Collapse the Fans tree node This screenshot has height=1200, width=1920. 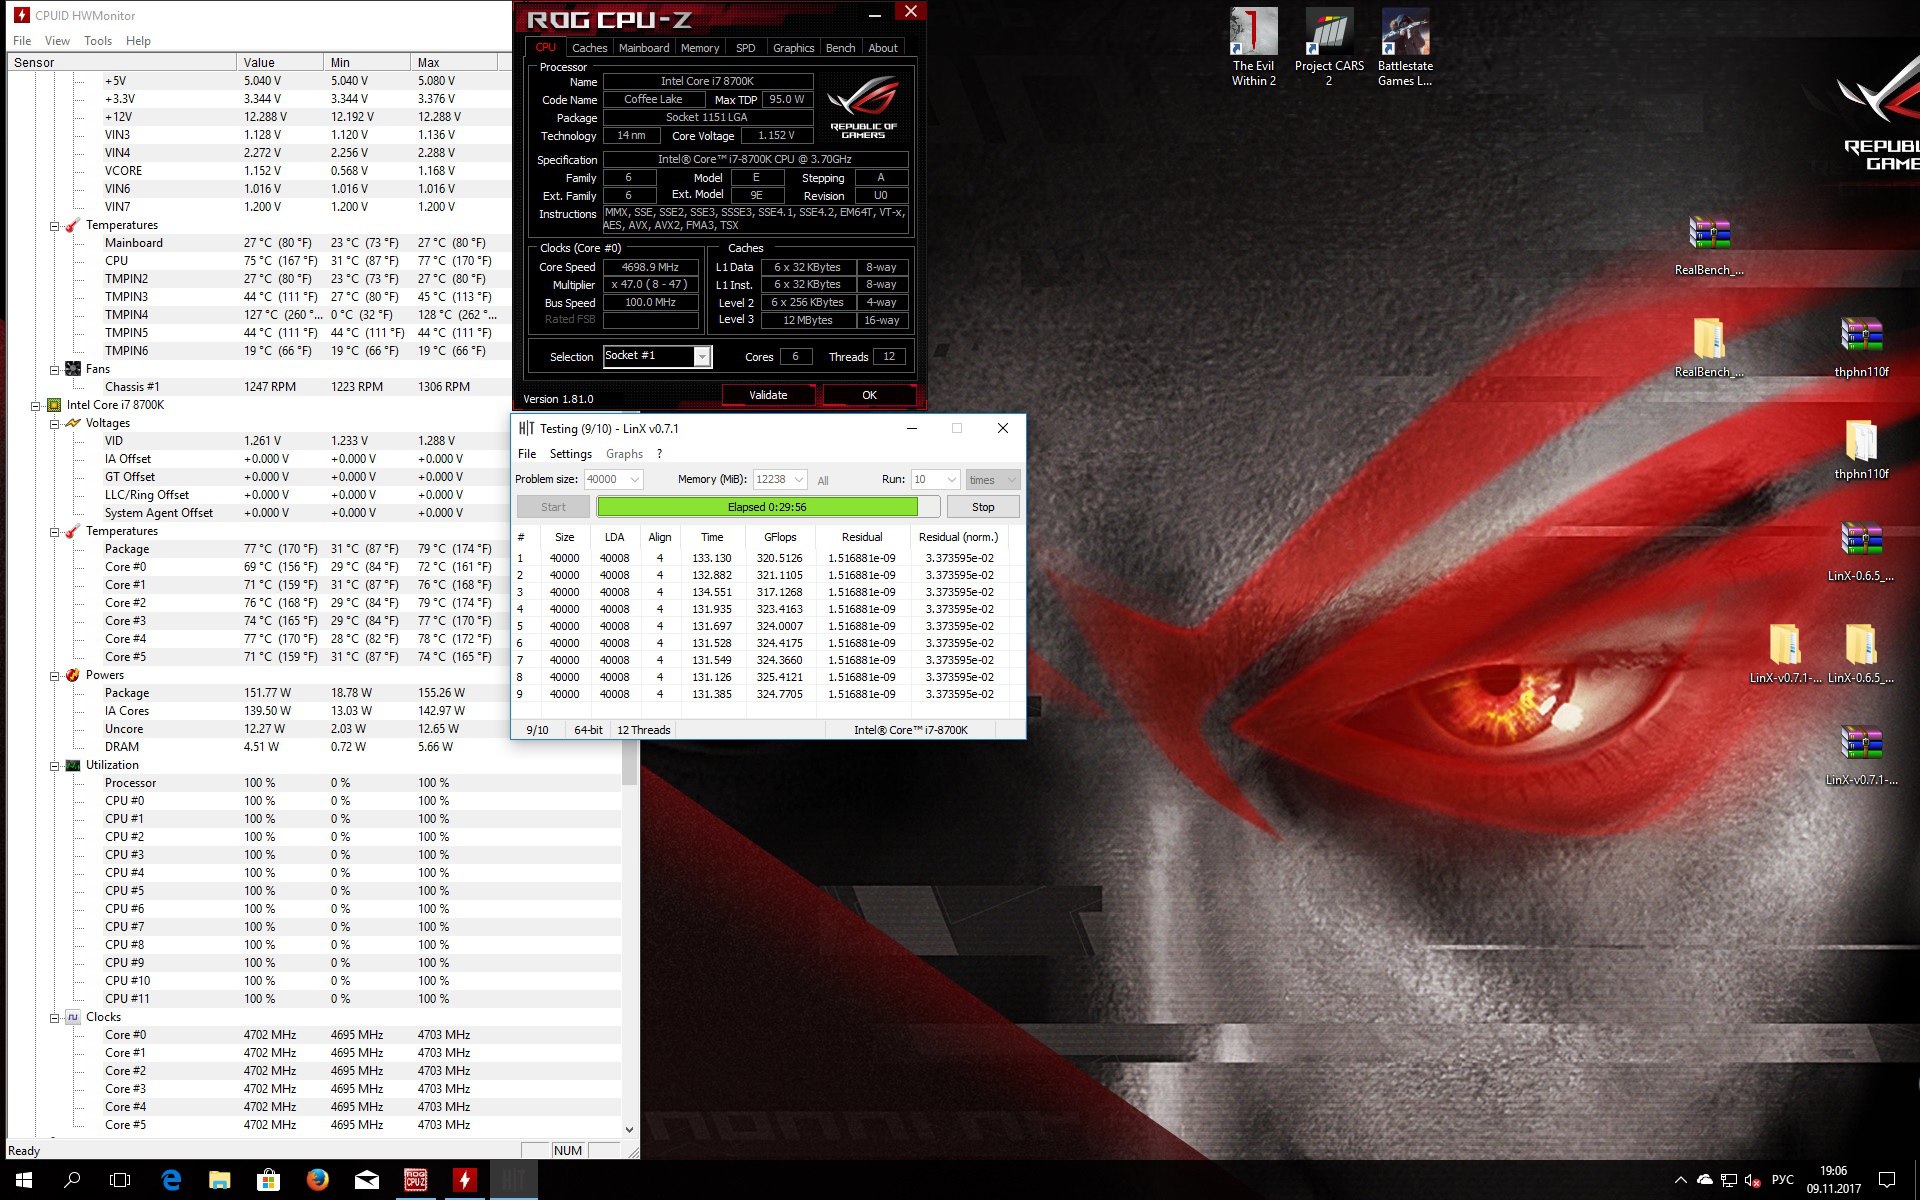tap(55, 369)
